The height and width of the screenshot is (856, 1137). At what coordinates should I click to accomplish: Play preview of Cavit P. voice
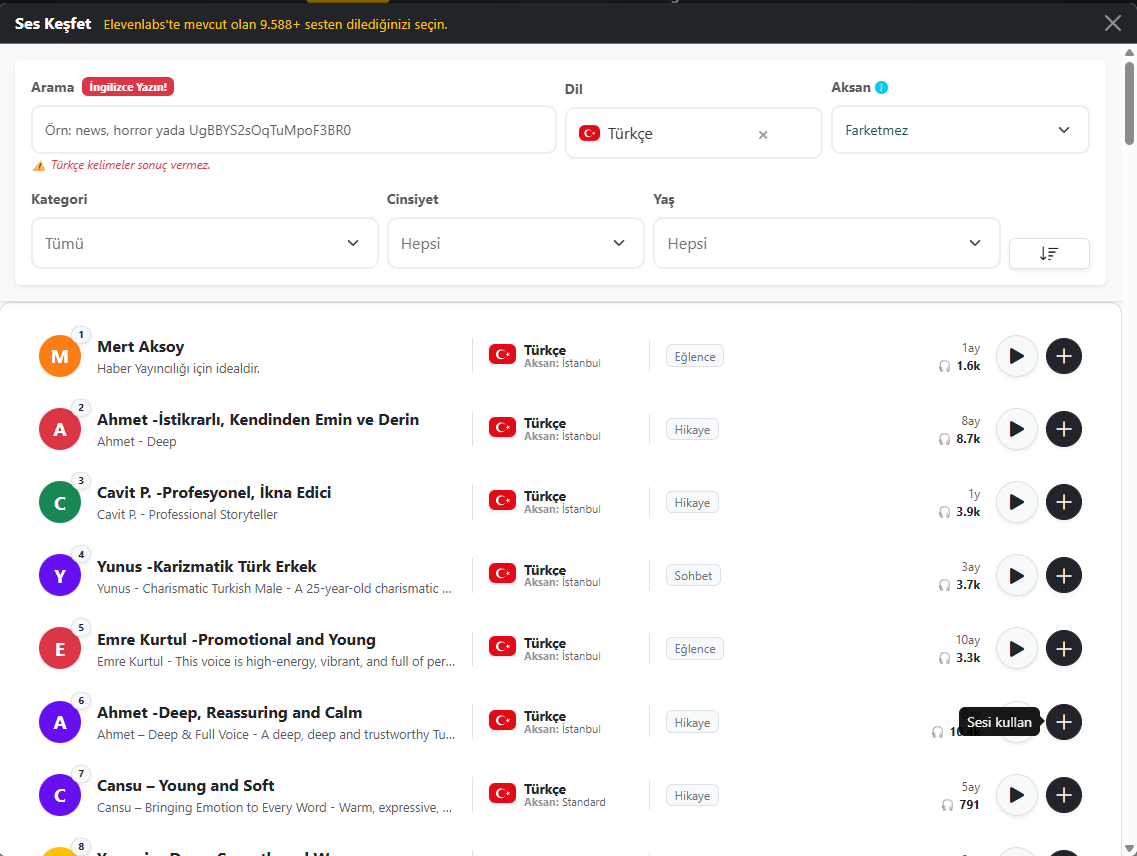(1017, 502)
